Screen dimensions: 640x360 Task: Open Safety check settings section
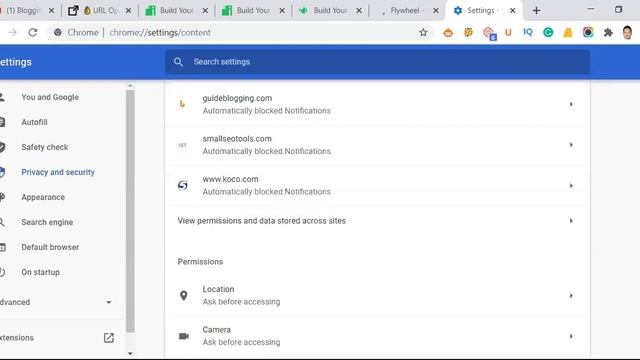44,147
